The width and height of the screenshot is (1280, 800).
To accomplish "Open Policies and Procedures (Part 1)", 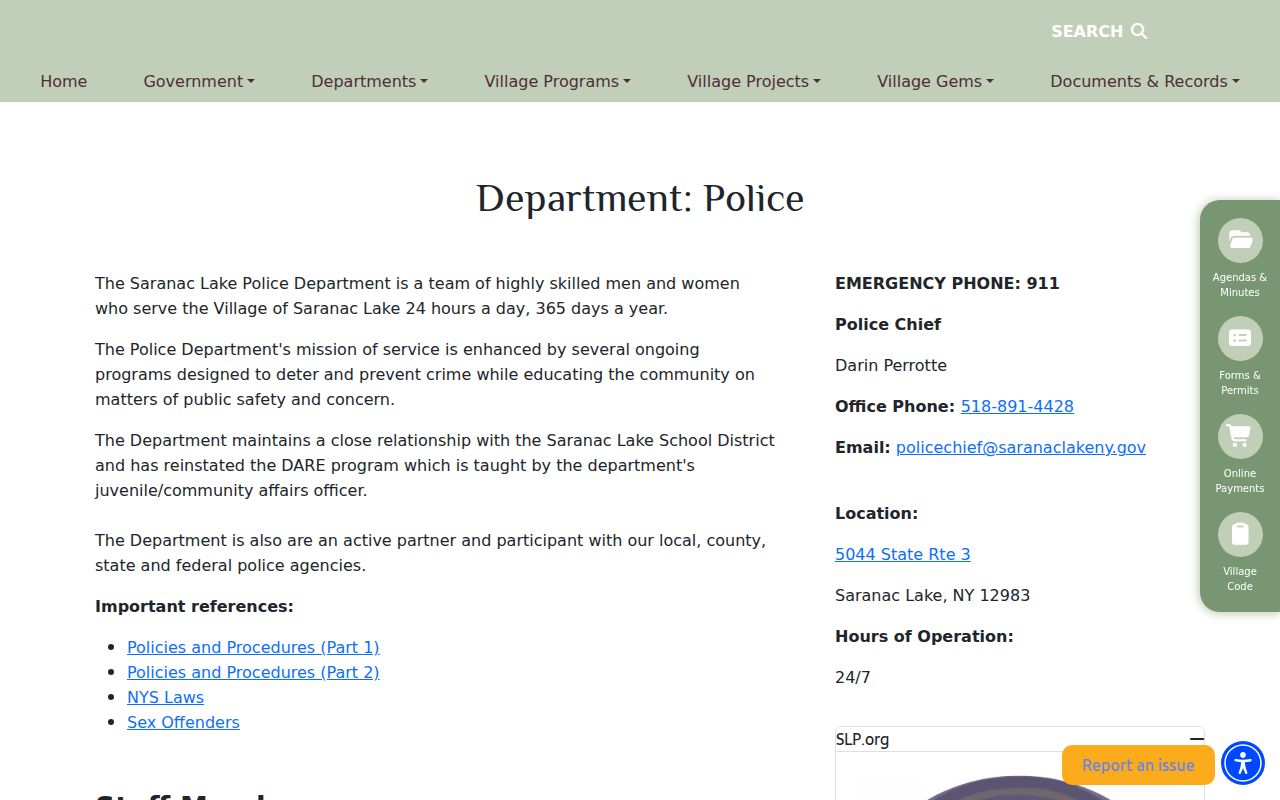I will [x=253, y=647].
